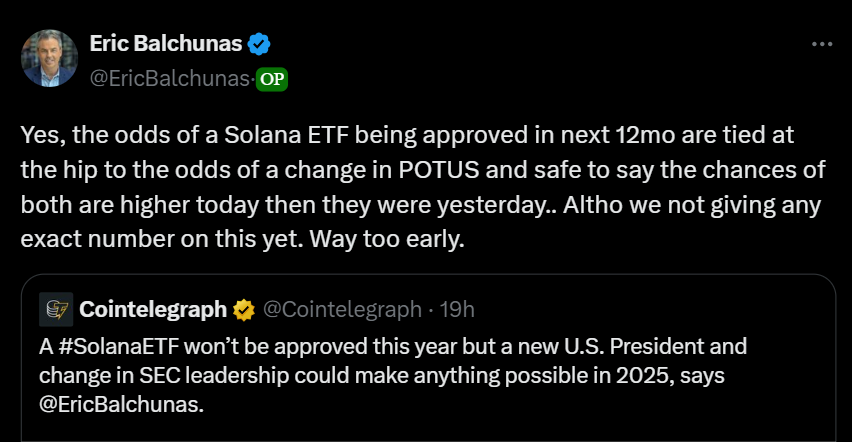Click the separator dot before 19h
The height and width of the screenshot is (442, 852).
pos(430,310)
